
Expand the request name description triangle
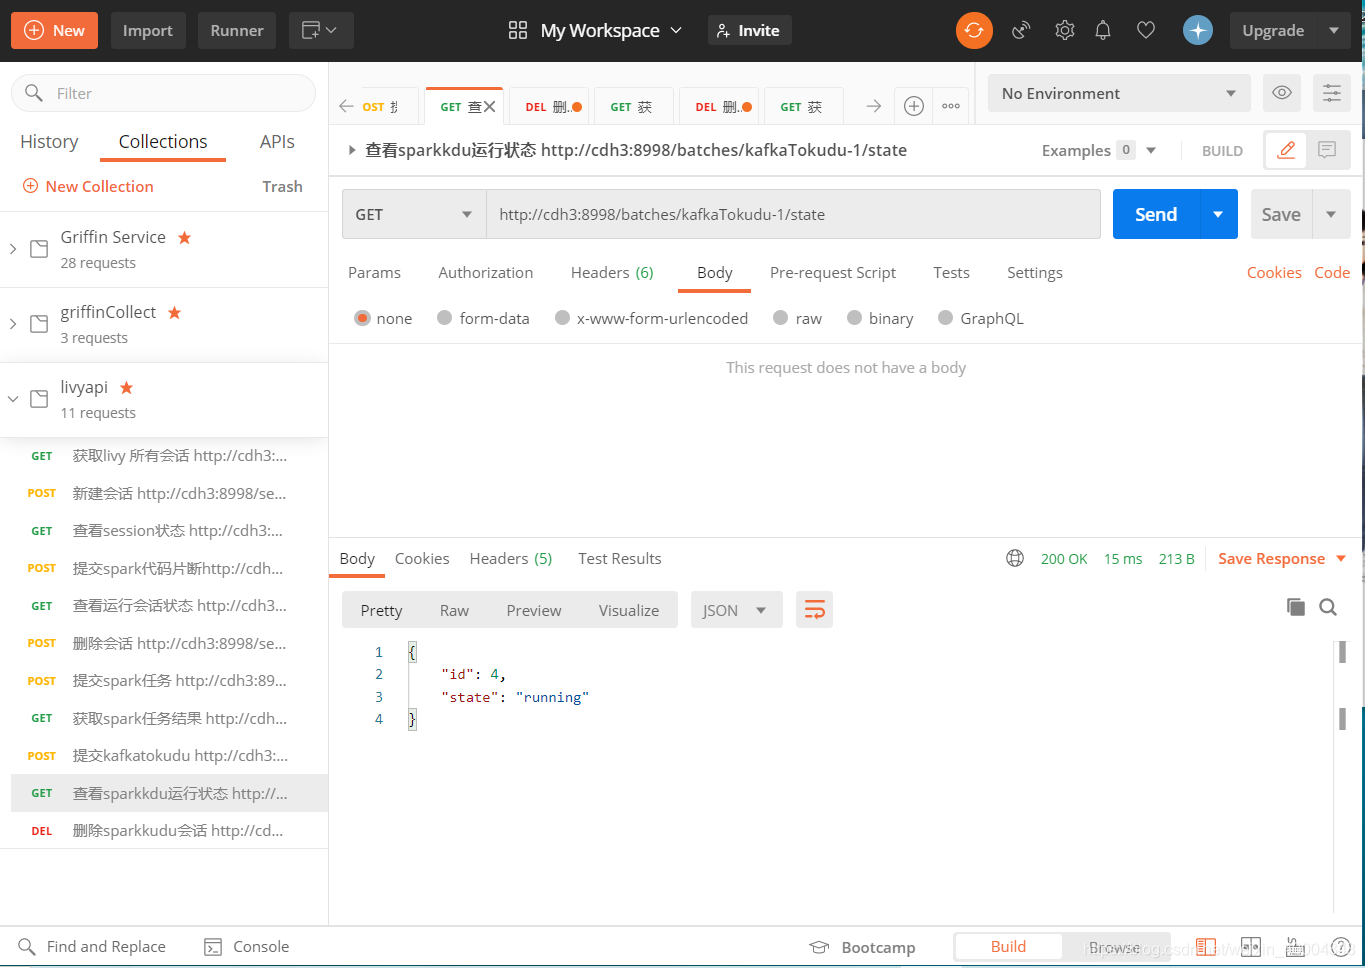click(x=351, y=150)
